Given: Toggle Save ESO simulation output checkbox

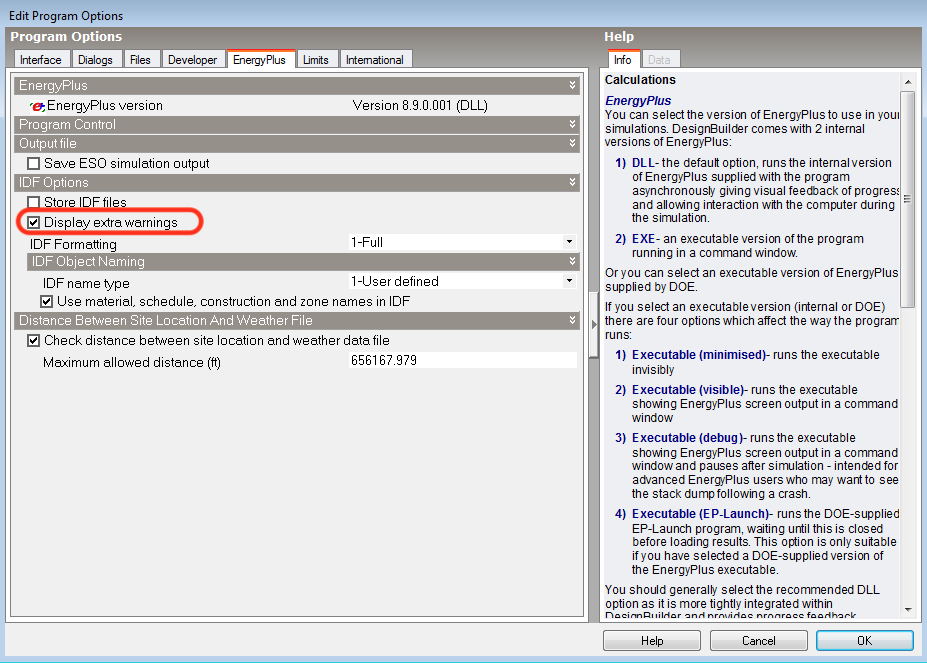Looking at the screenshot, I should [34, 163].
